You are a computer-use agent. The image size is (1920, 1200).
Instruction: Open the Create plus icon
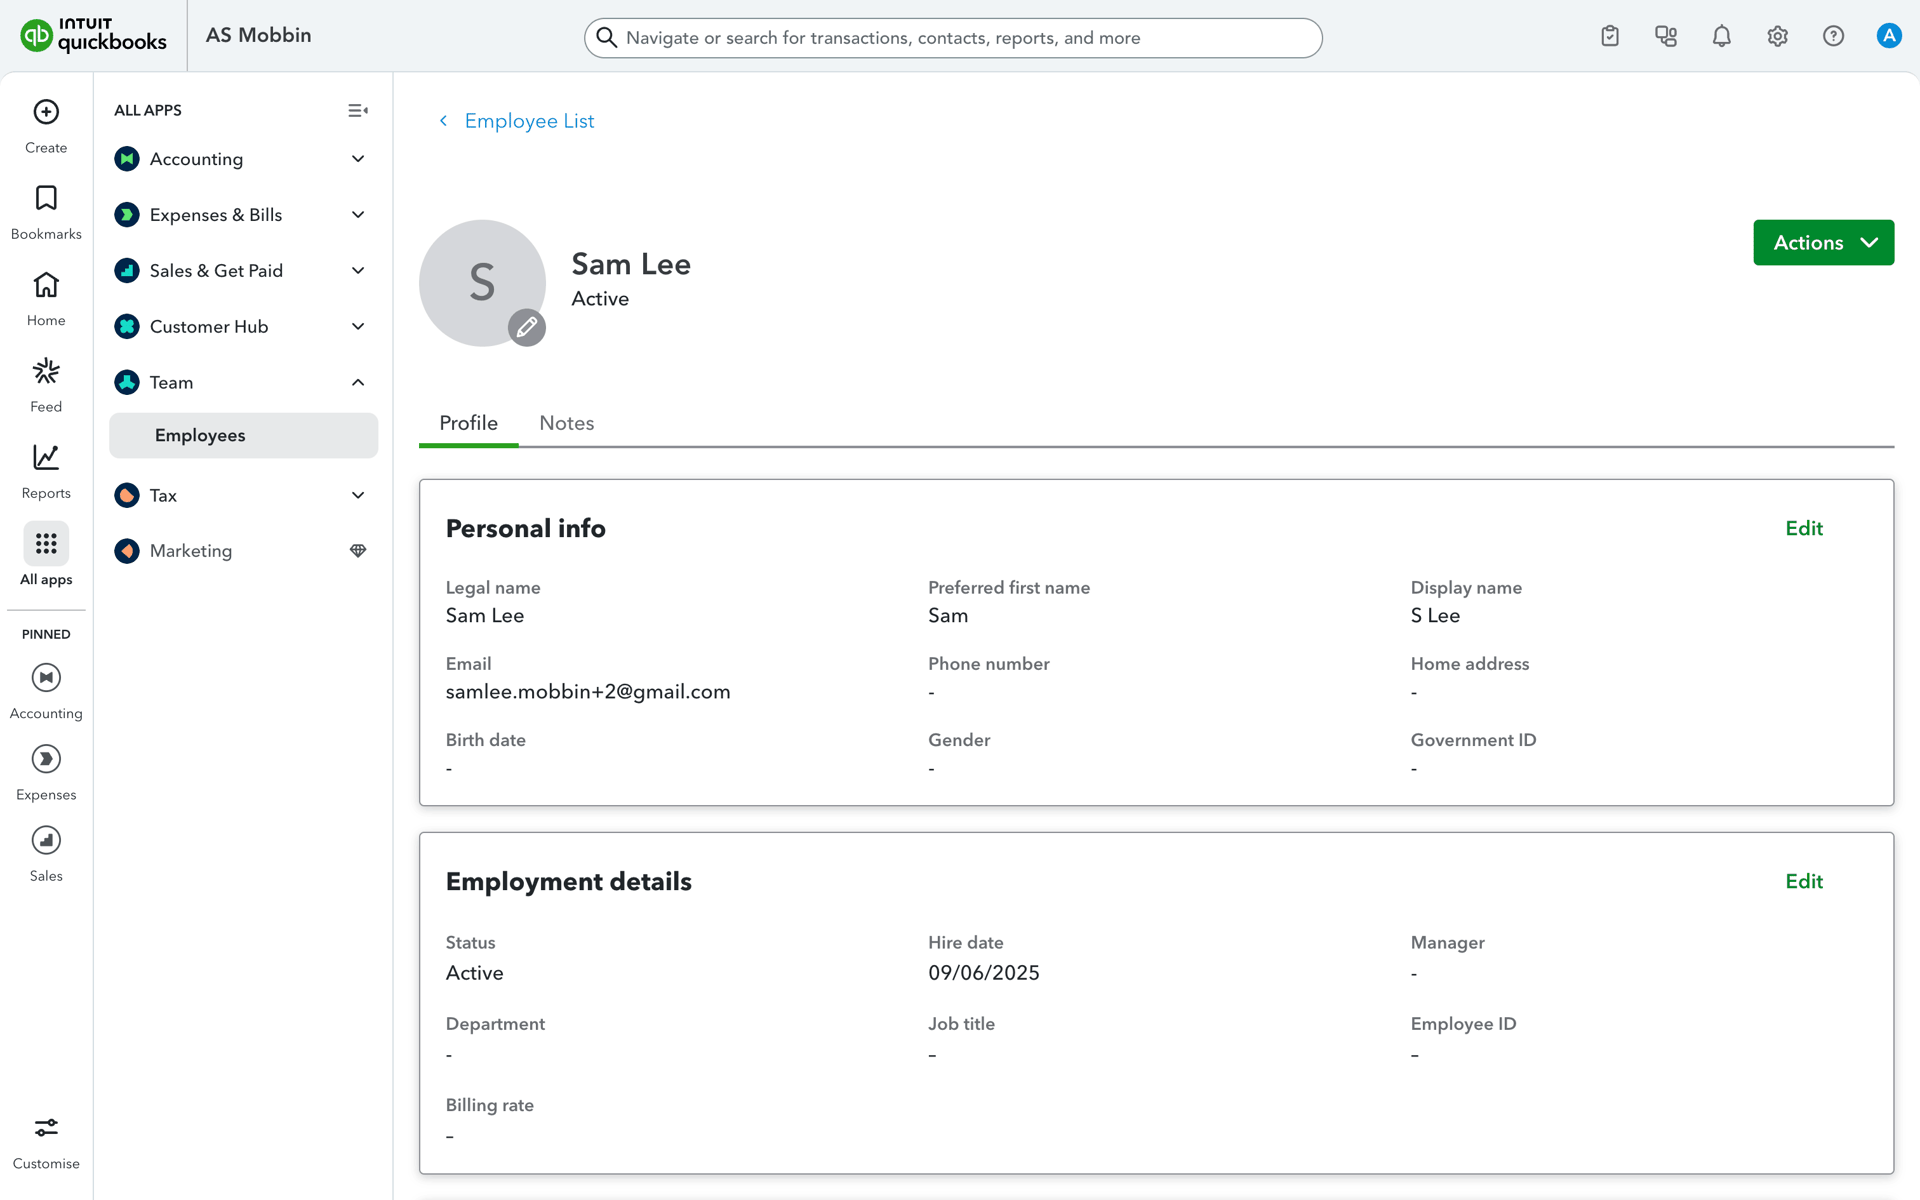point(46,112)
